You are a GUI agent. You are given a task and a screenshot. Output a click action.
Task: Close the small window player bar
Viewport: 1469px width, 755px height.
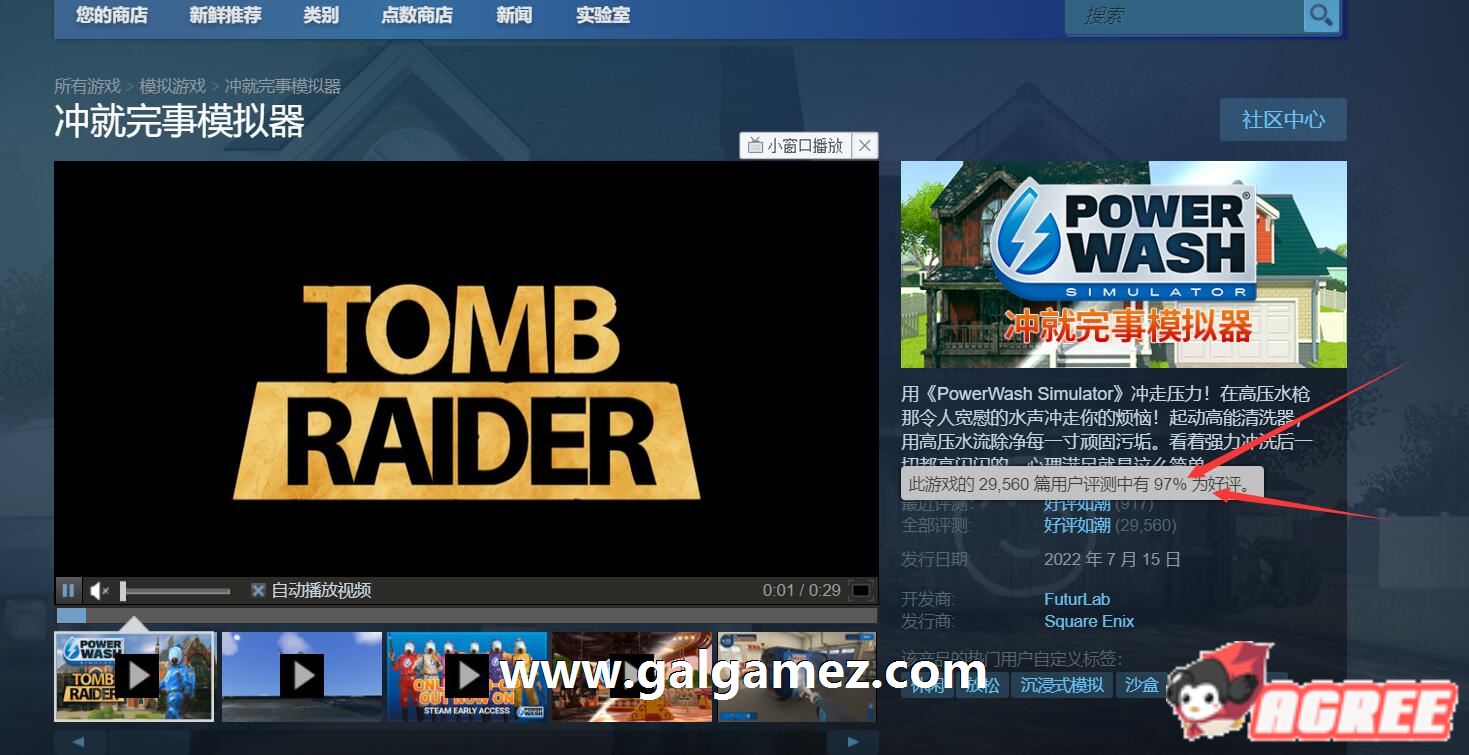point(865,146)
